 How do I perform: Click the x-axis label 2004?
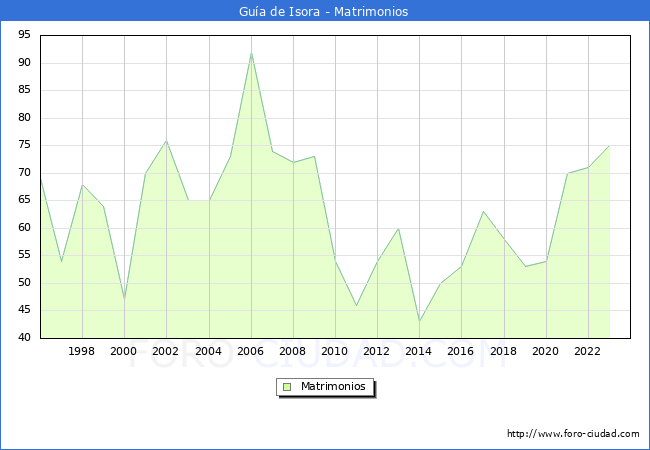pos(209,351)
